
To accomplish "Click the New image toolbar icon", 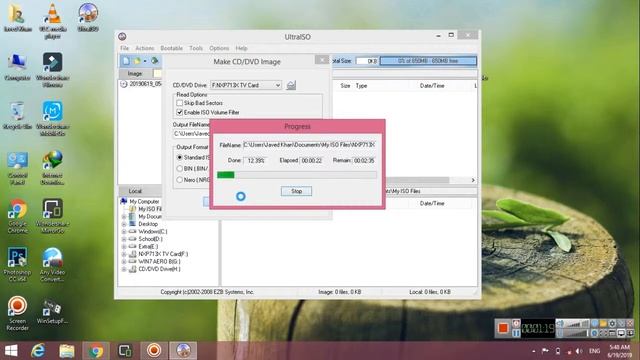I will coord(126,61).
